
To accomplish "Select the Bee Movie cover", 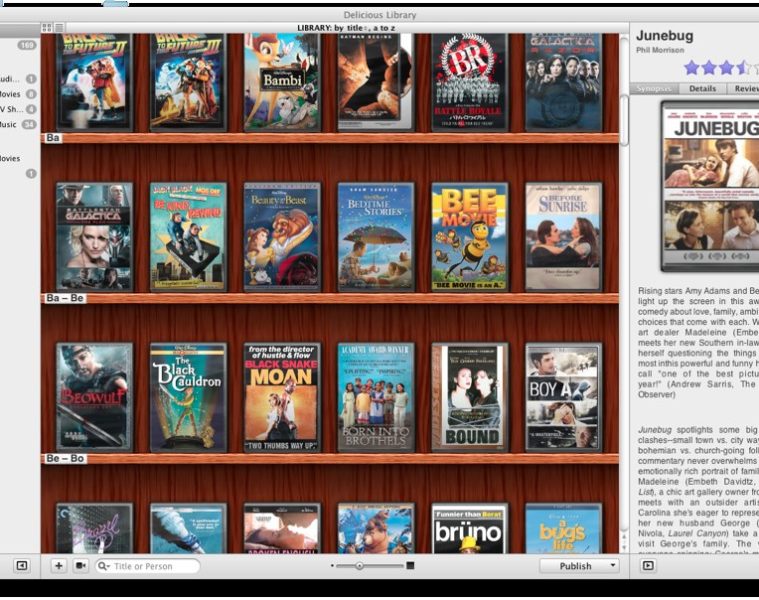I will point(469,237).
